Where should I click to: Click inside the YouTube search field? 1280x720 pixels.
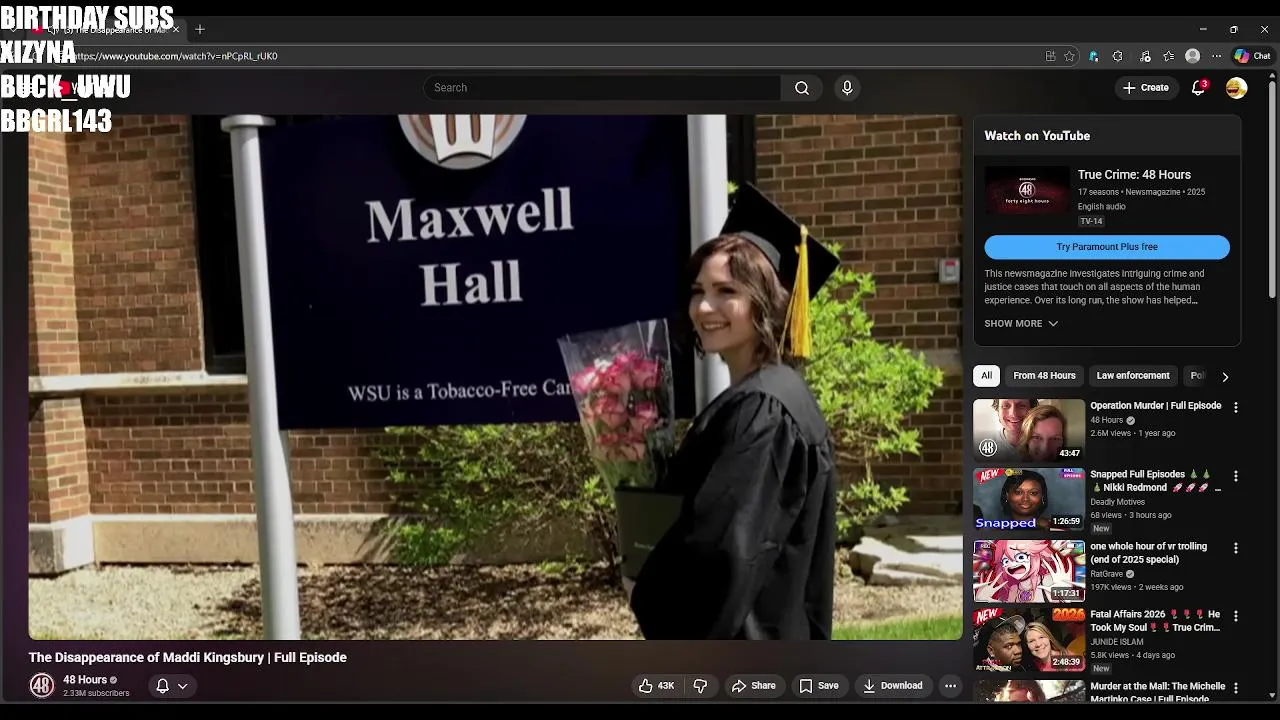602,88
